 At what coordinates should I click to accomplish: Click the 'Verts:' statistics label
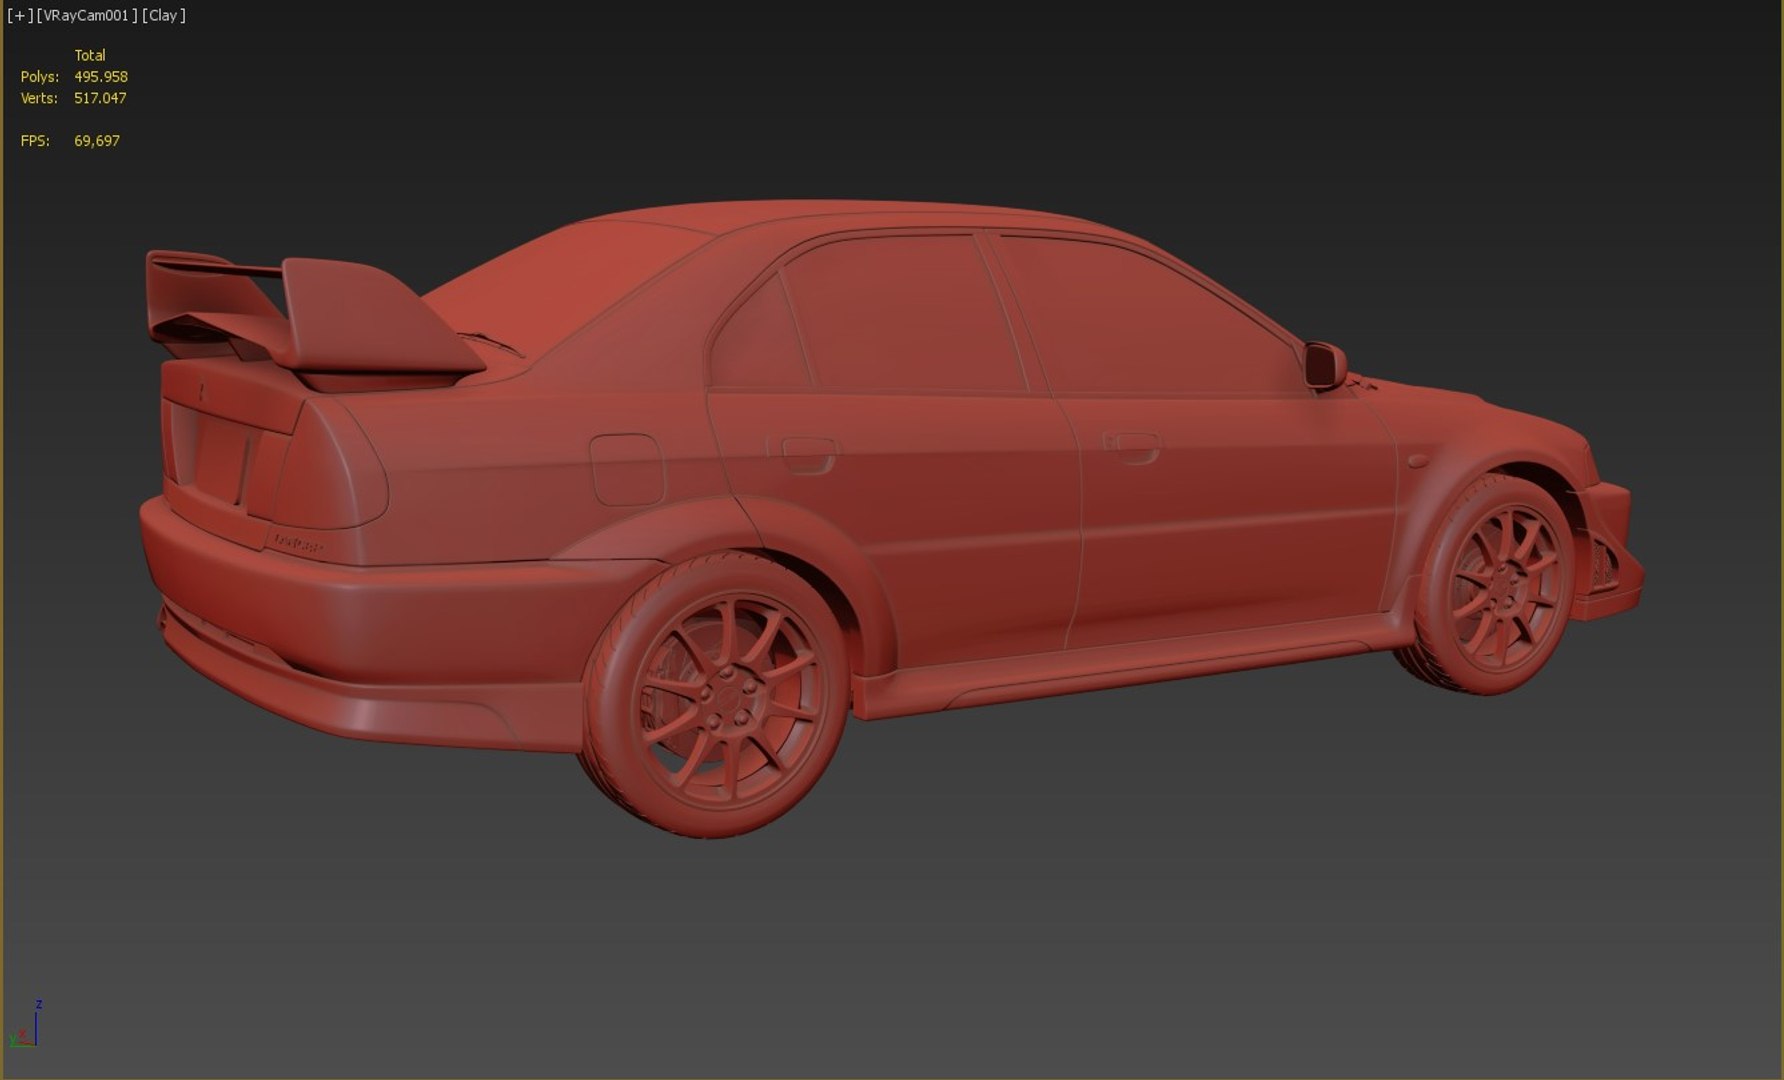pyautogui.click(x=39, y=98)
